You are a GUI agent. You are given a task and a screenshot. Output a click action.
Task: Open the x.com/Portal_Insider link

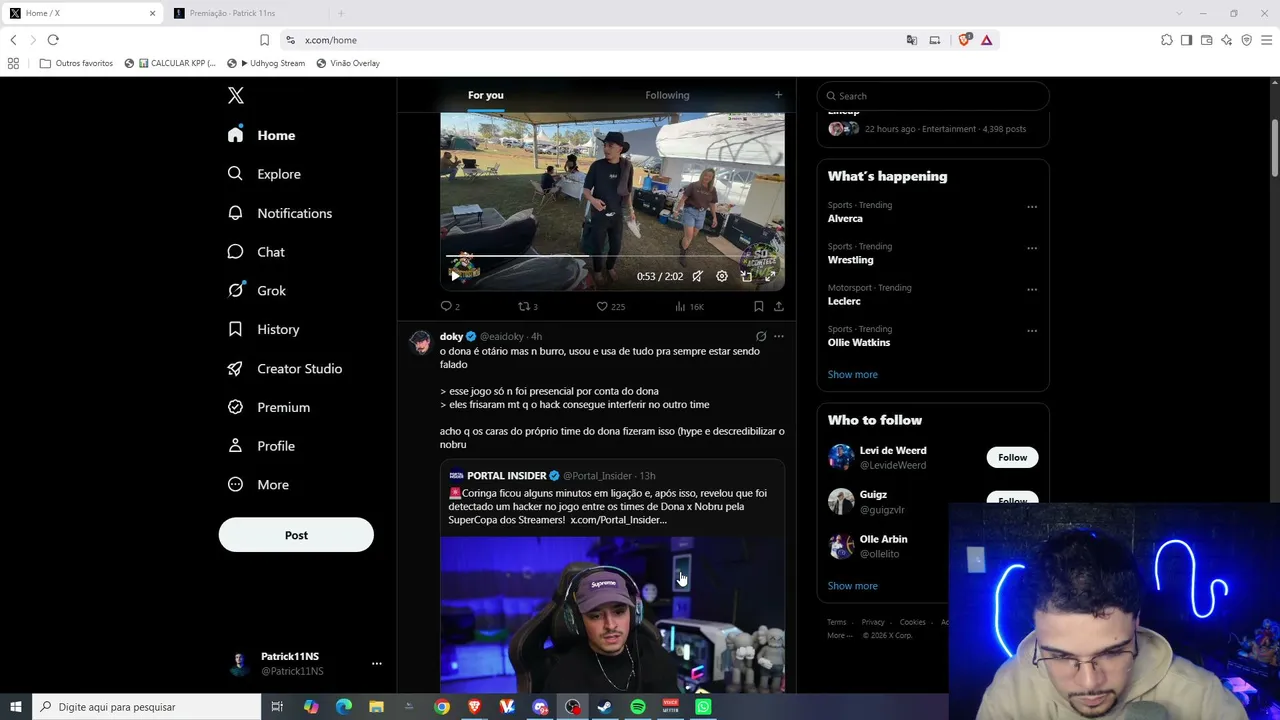point(618,520)
